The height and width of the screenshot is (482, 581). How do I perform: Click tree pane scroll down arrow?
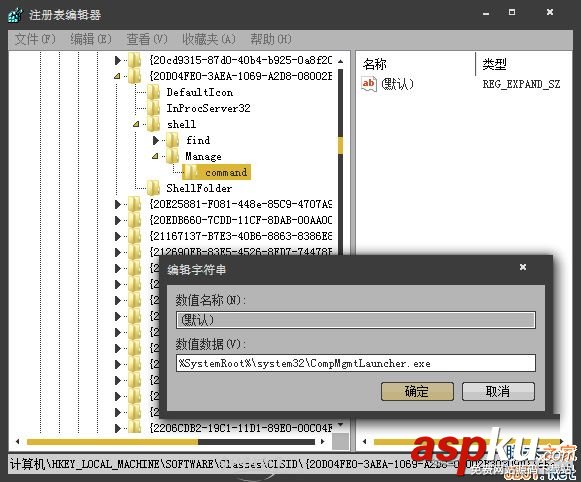(341, 425)
